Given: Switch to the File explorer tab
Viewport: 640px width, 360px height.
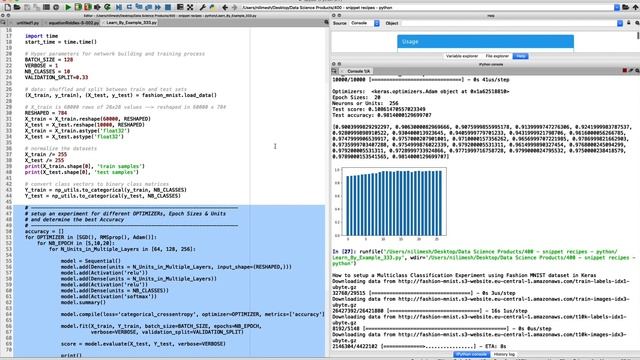Looking at the screenshot, I should coord(497,56).
